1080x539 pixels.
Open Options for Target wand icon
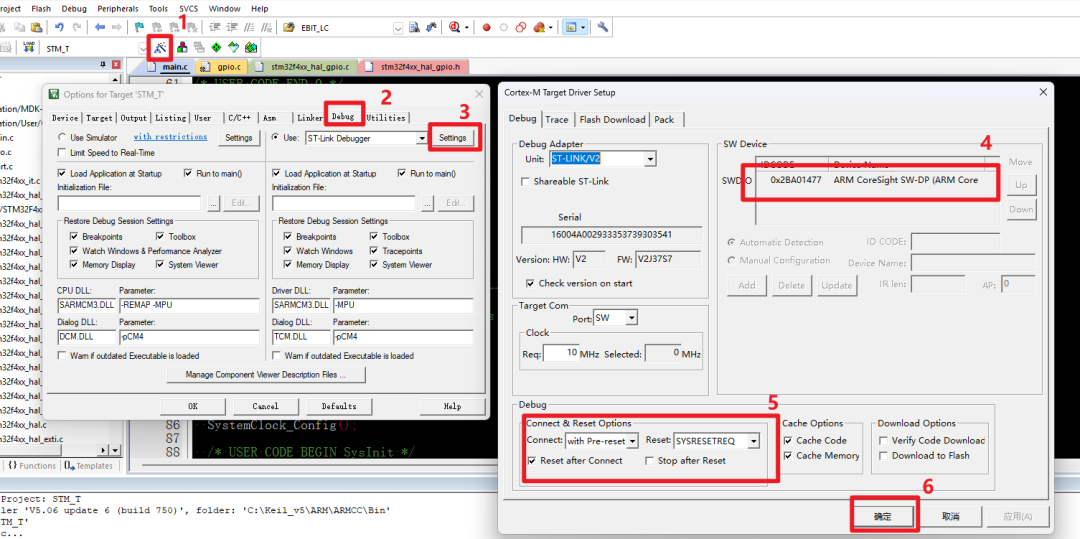pos(161,47)
